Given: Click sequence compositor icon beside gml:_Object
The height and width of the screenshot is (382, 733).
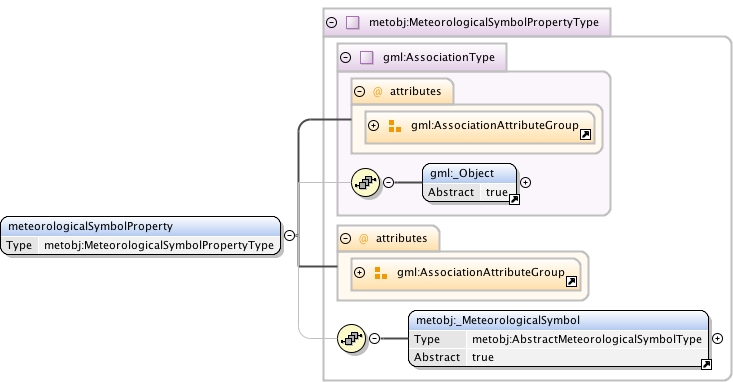Looking at the screenshot, I should click(365, 182).
